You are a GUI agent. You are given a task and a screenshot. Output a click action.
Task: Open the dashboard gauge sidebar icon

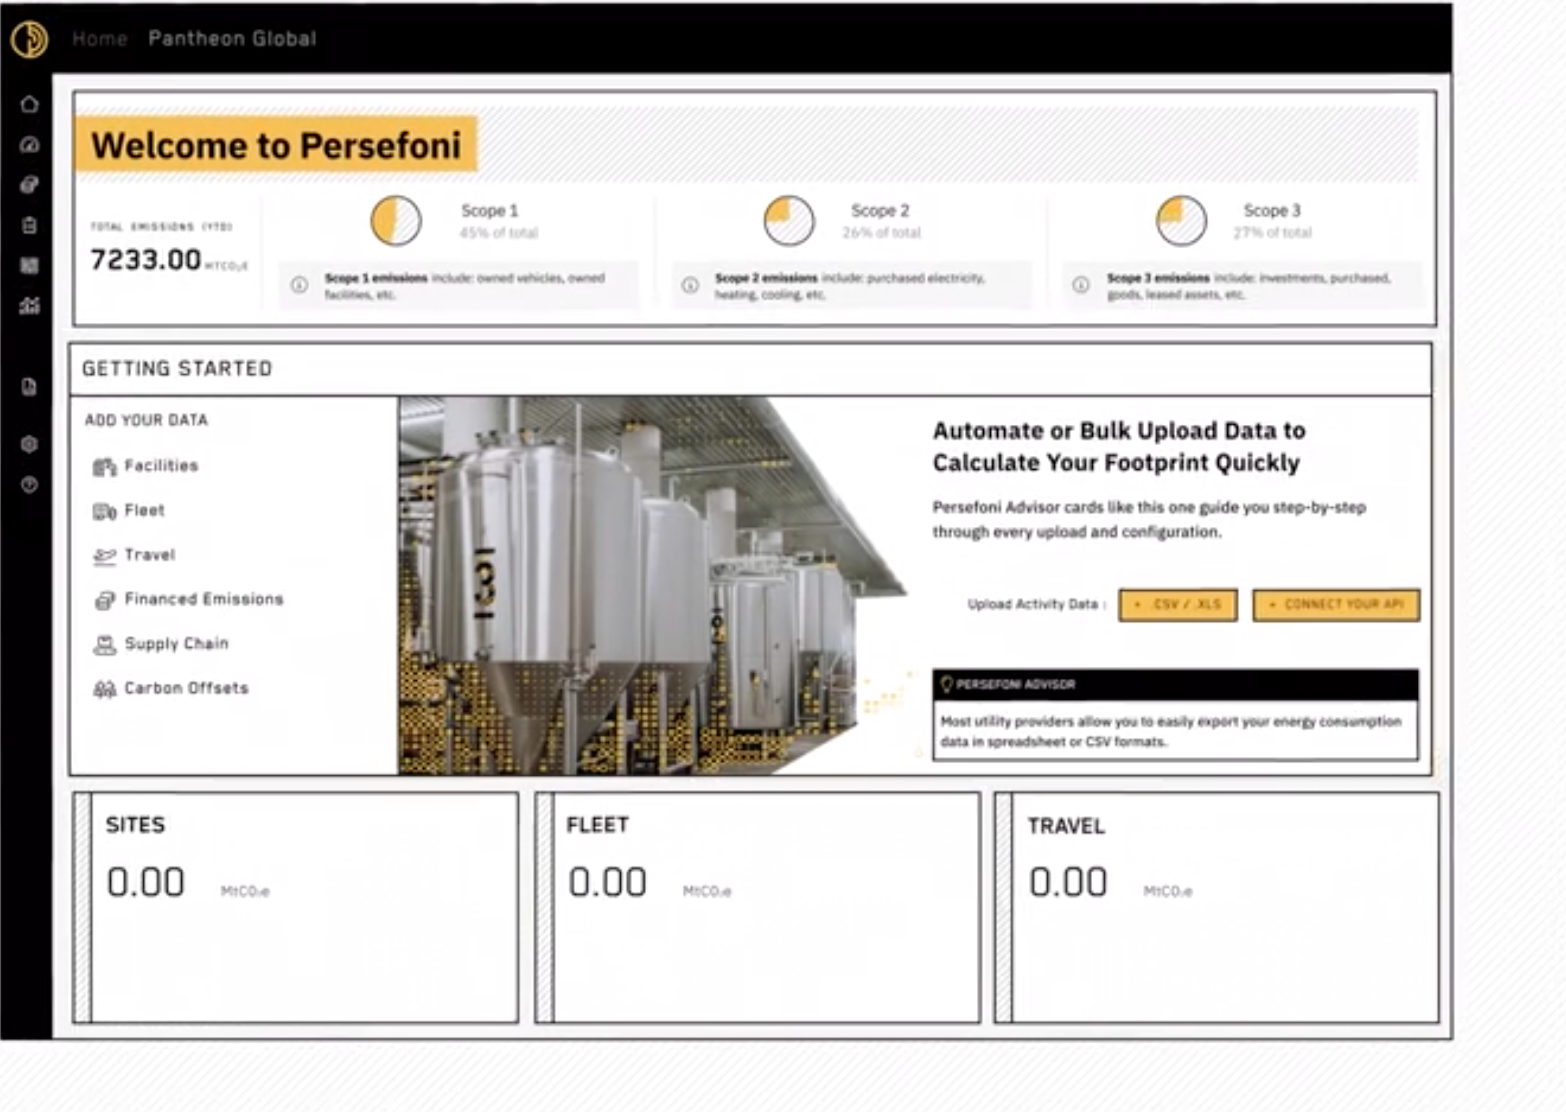tap(29, 144)
